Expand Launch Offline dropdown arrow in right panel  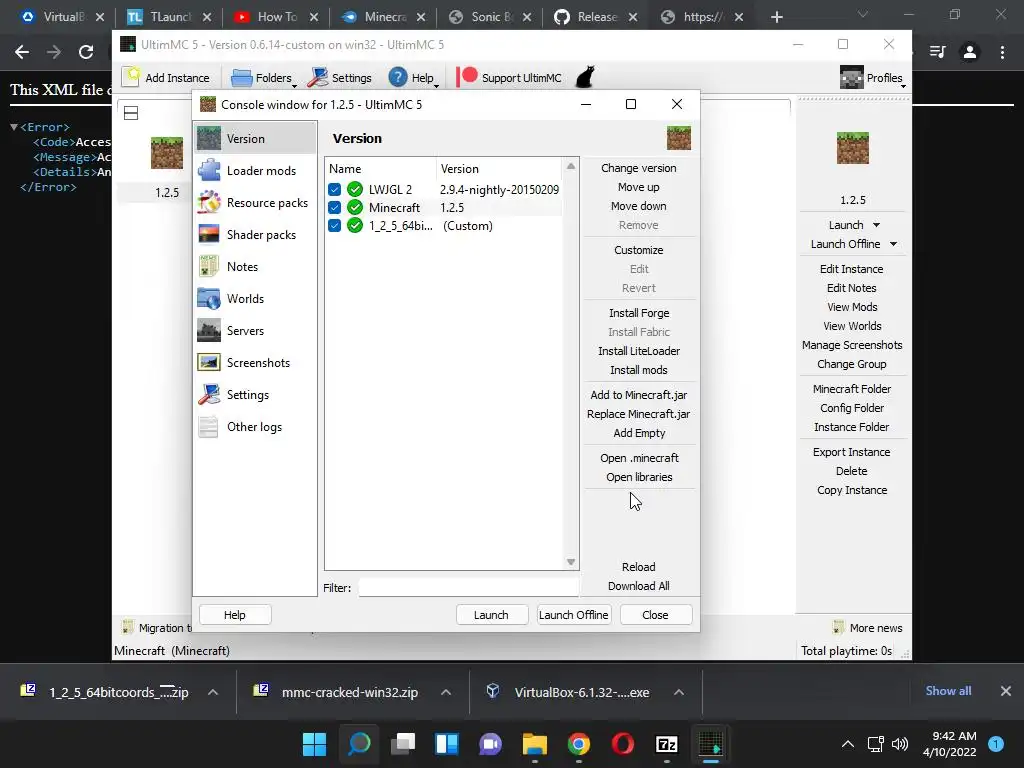click(x=893, y=244)
